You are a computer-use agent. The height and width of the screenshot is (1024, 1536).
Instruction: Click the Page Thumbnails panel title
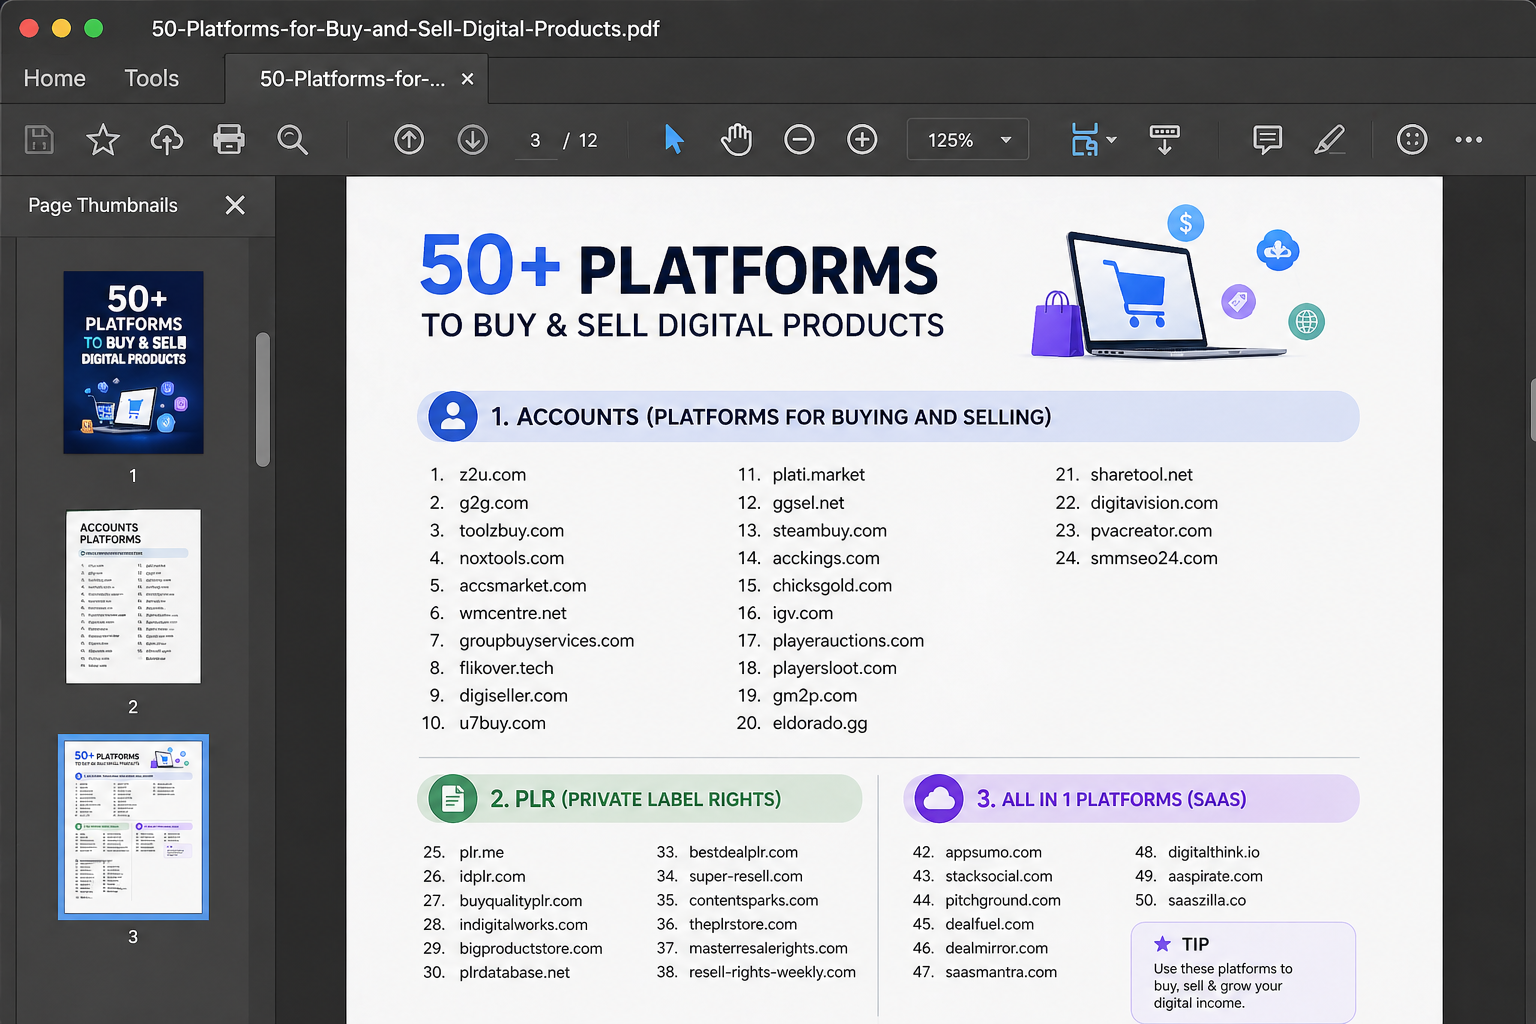pos(103,205)
